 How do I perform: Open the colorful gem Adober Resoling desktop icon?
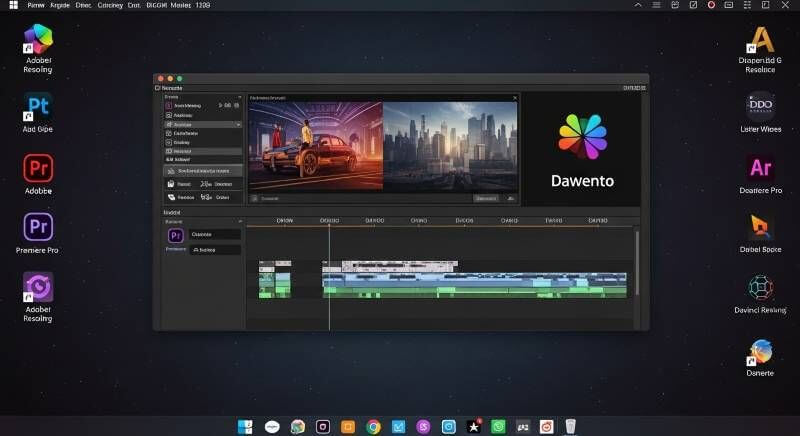pyautogui.click(x=38, y=40)
